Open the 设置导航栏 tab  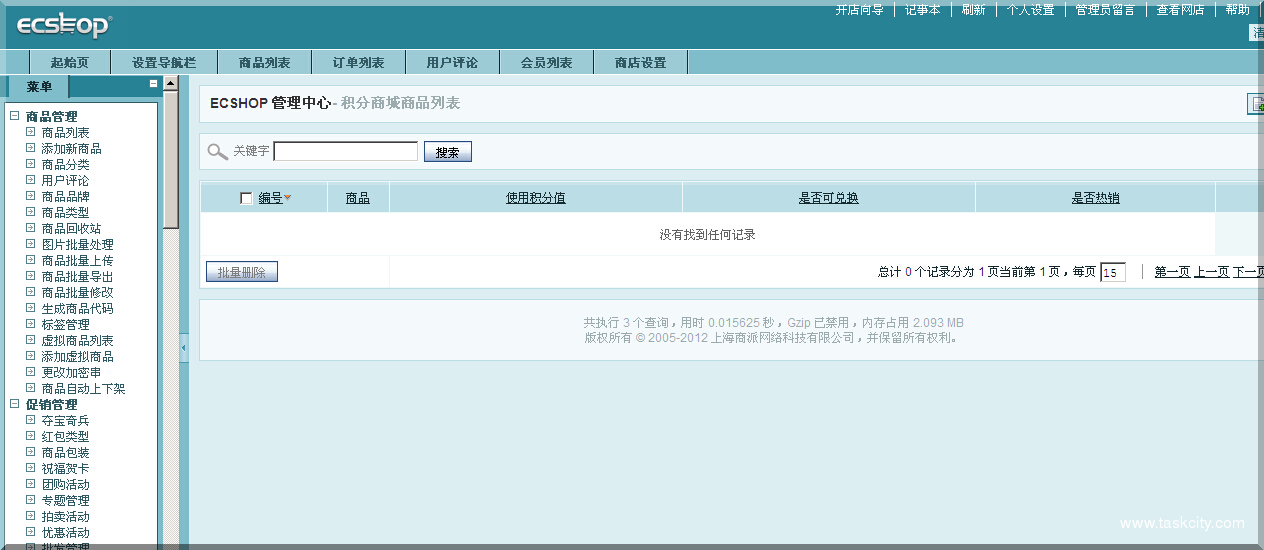164,62
